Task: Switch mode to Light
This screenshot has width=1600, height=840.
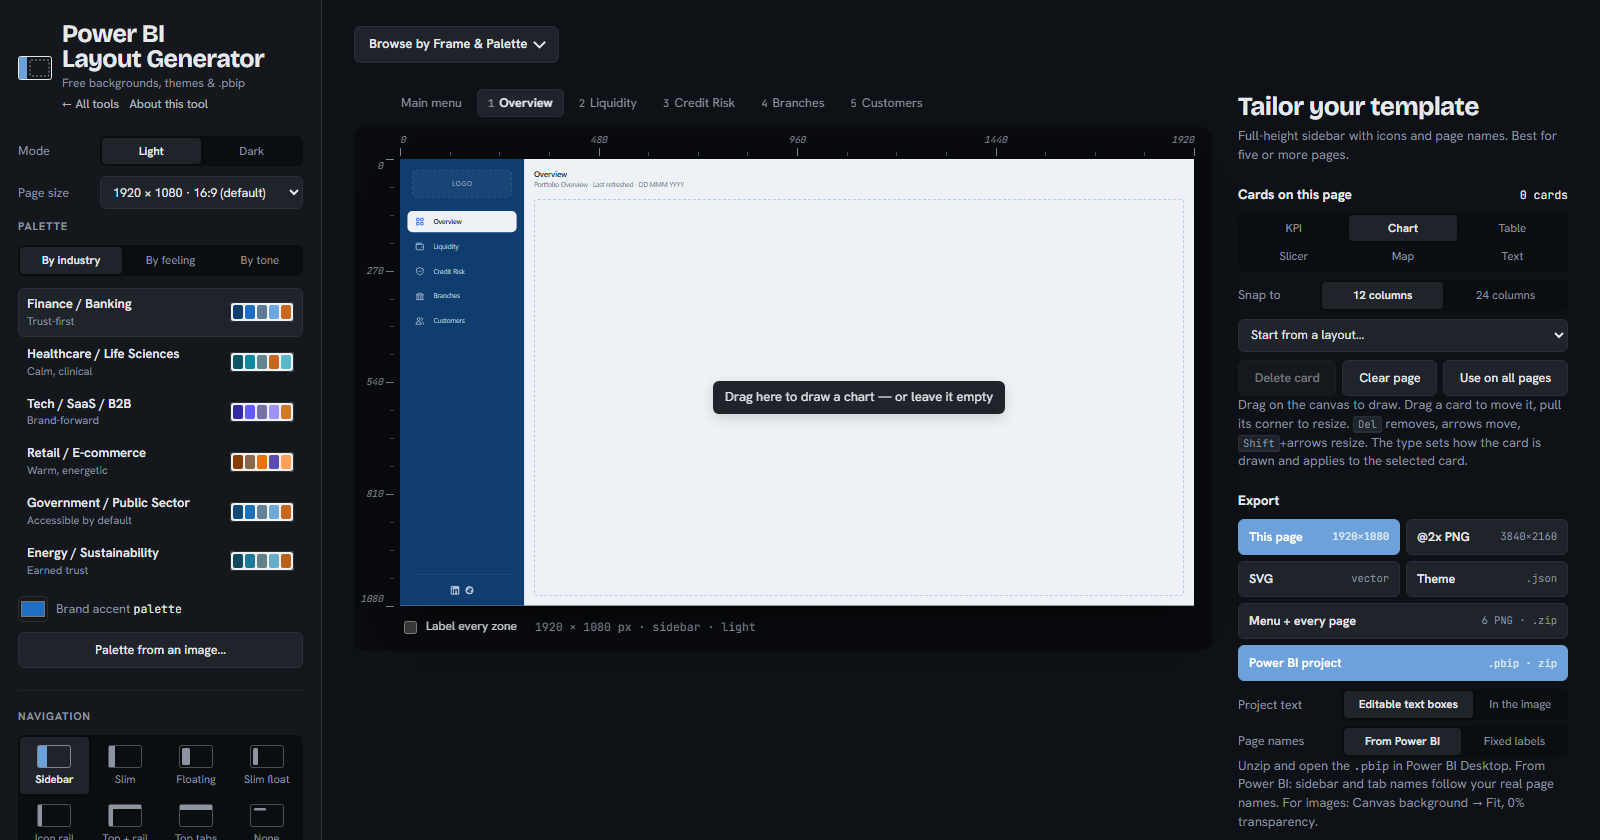Action: click(151, 151)
